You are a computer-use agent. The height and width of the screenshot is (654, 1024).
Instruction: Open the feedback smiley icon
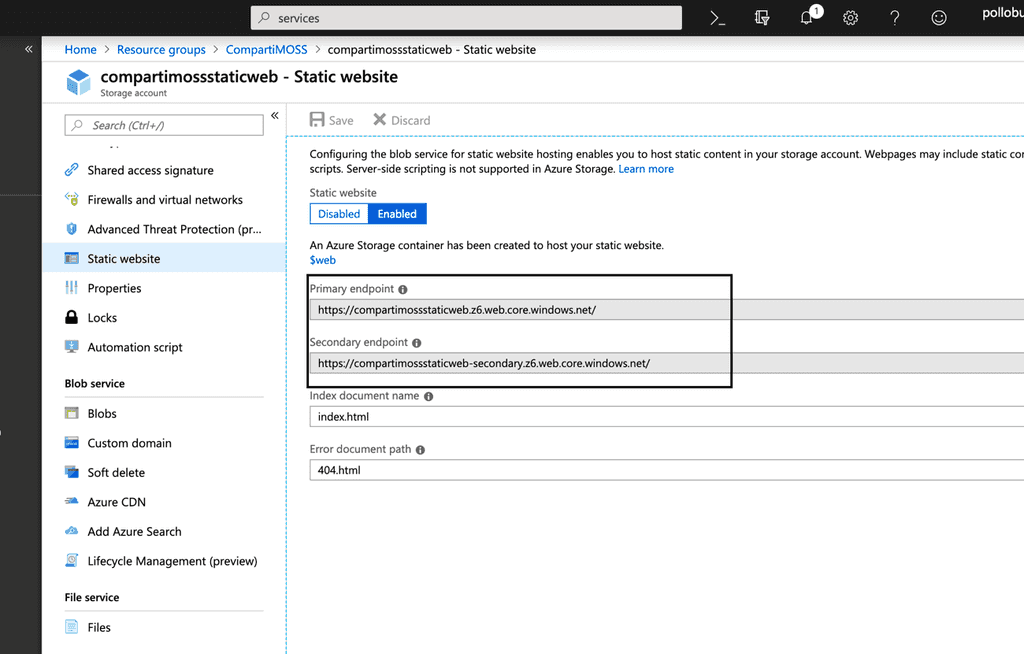pyautogui.click(x=939, y=18)
